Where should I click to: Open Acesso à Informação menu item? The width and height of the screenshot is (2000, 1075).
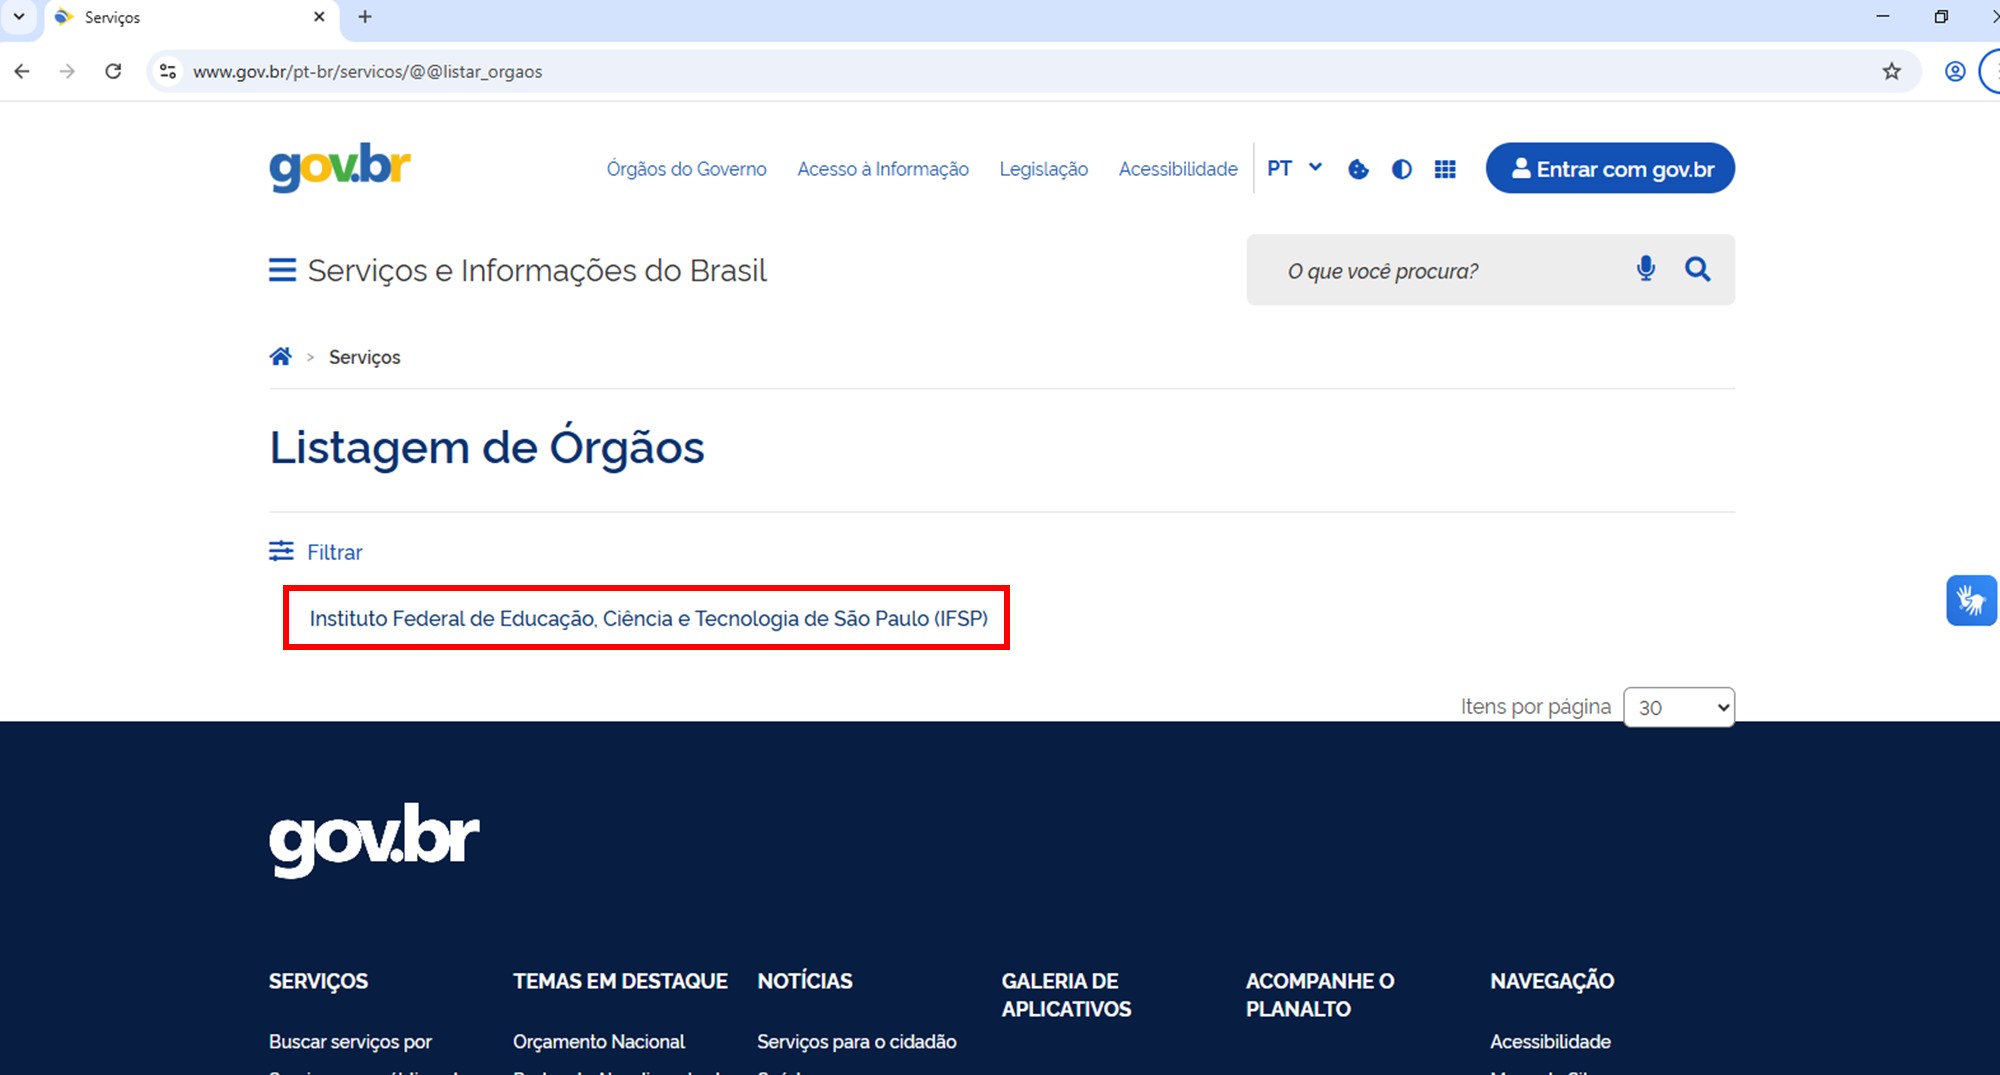pyautogui.click(x=882, y=169)
